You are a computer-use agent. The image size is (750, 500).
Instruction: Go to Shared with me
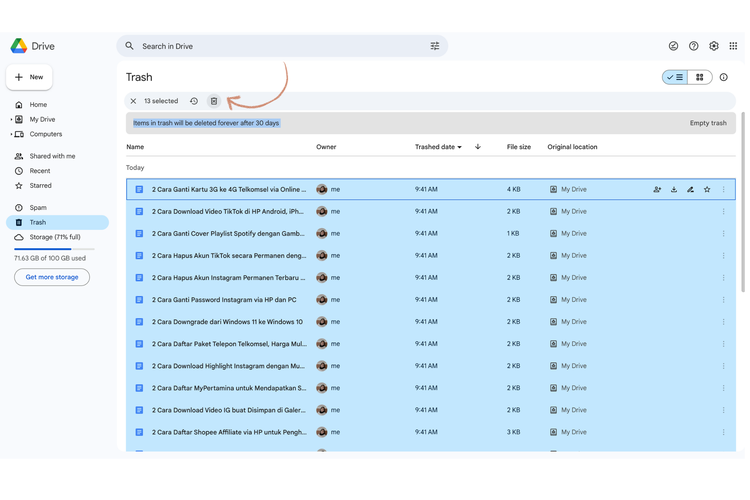(52, 156)
